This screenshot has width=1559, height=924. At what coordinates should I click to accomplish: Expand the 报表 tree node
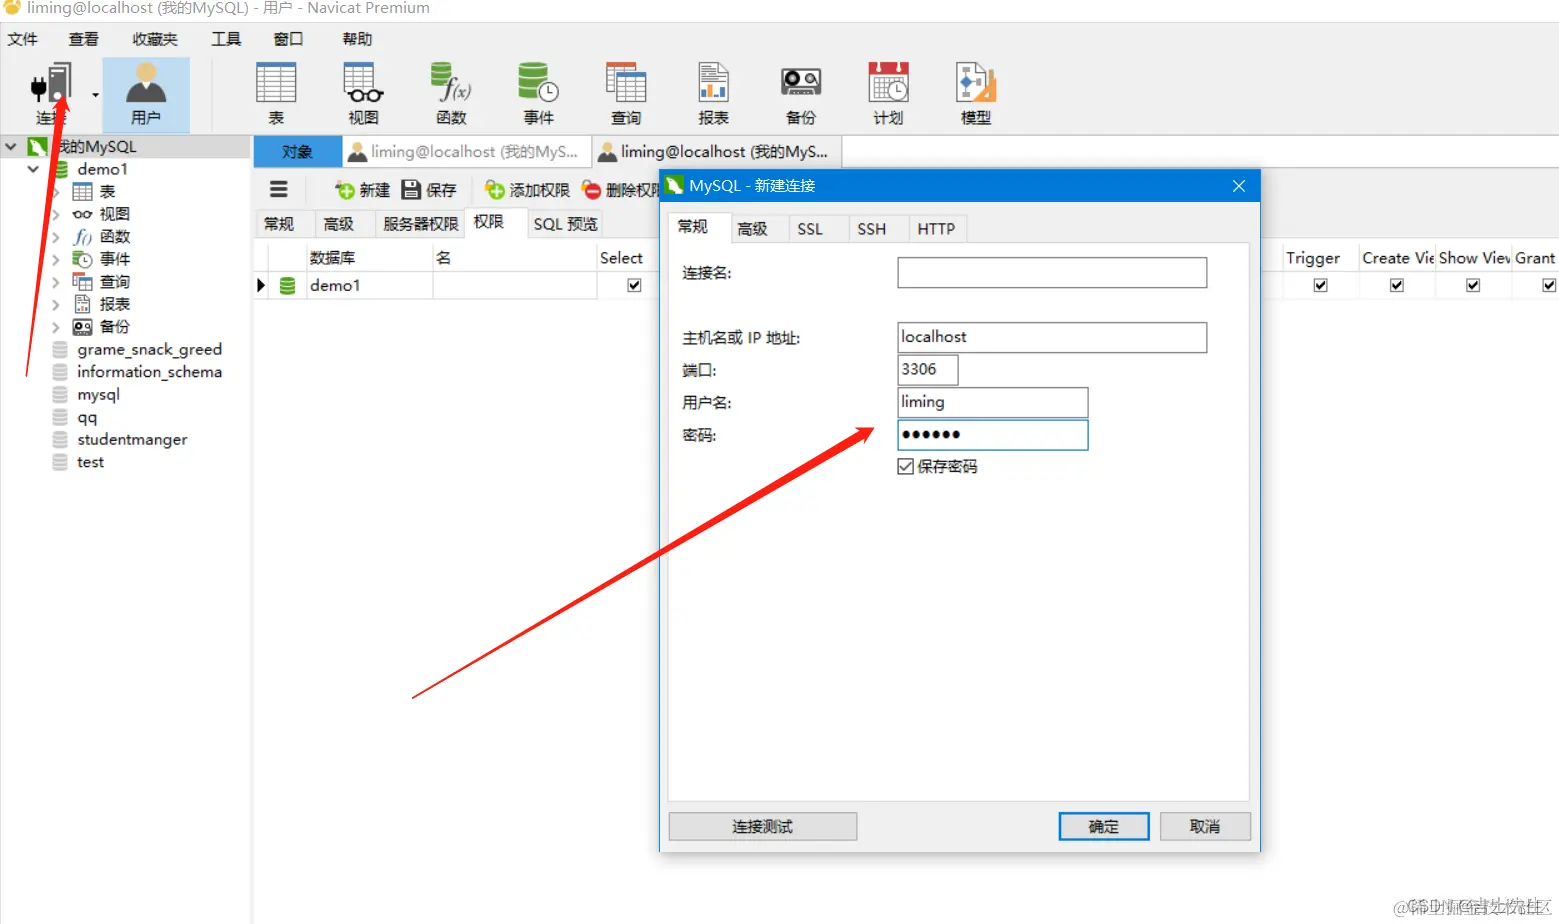56,304
